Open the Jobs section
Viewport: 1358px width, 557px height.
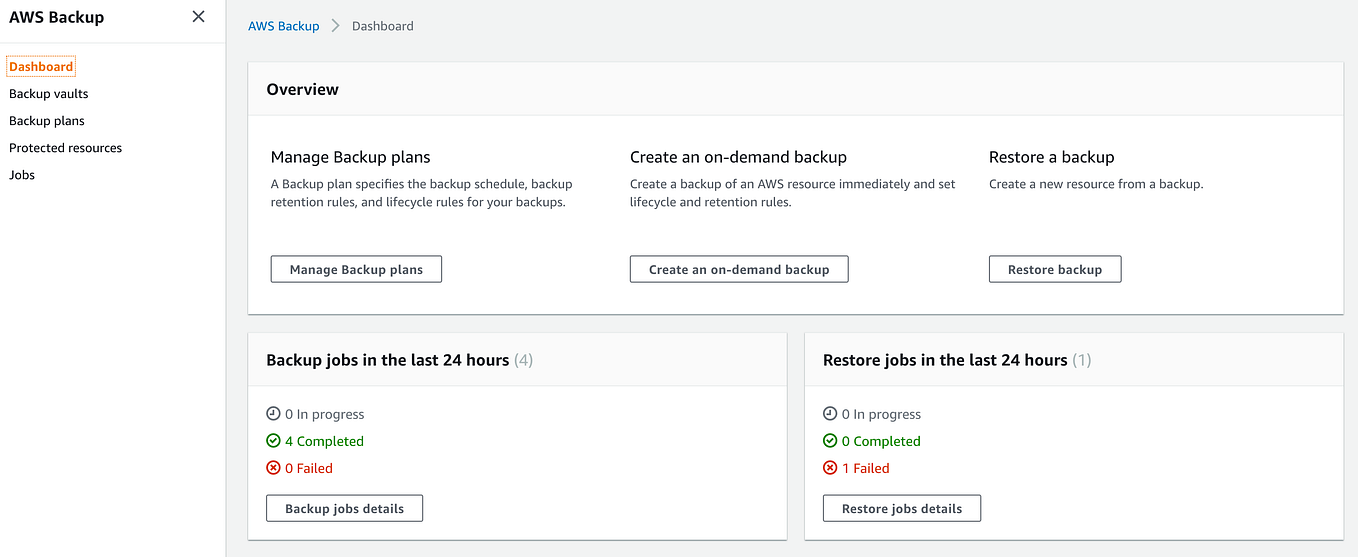pyautogui.click(x=22, y=175)
